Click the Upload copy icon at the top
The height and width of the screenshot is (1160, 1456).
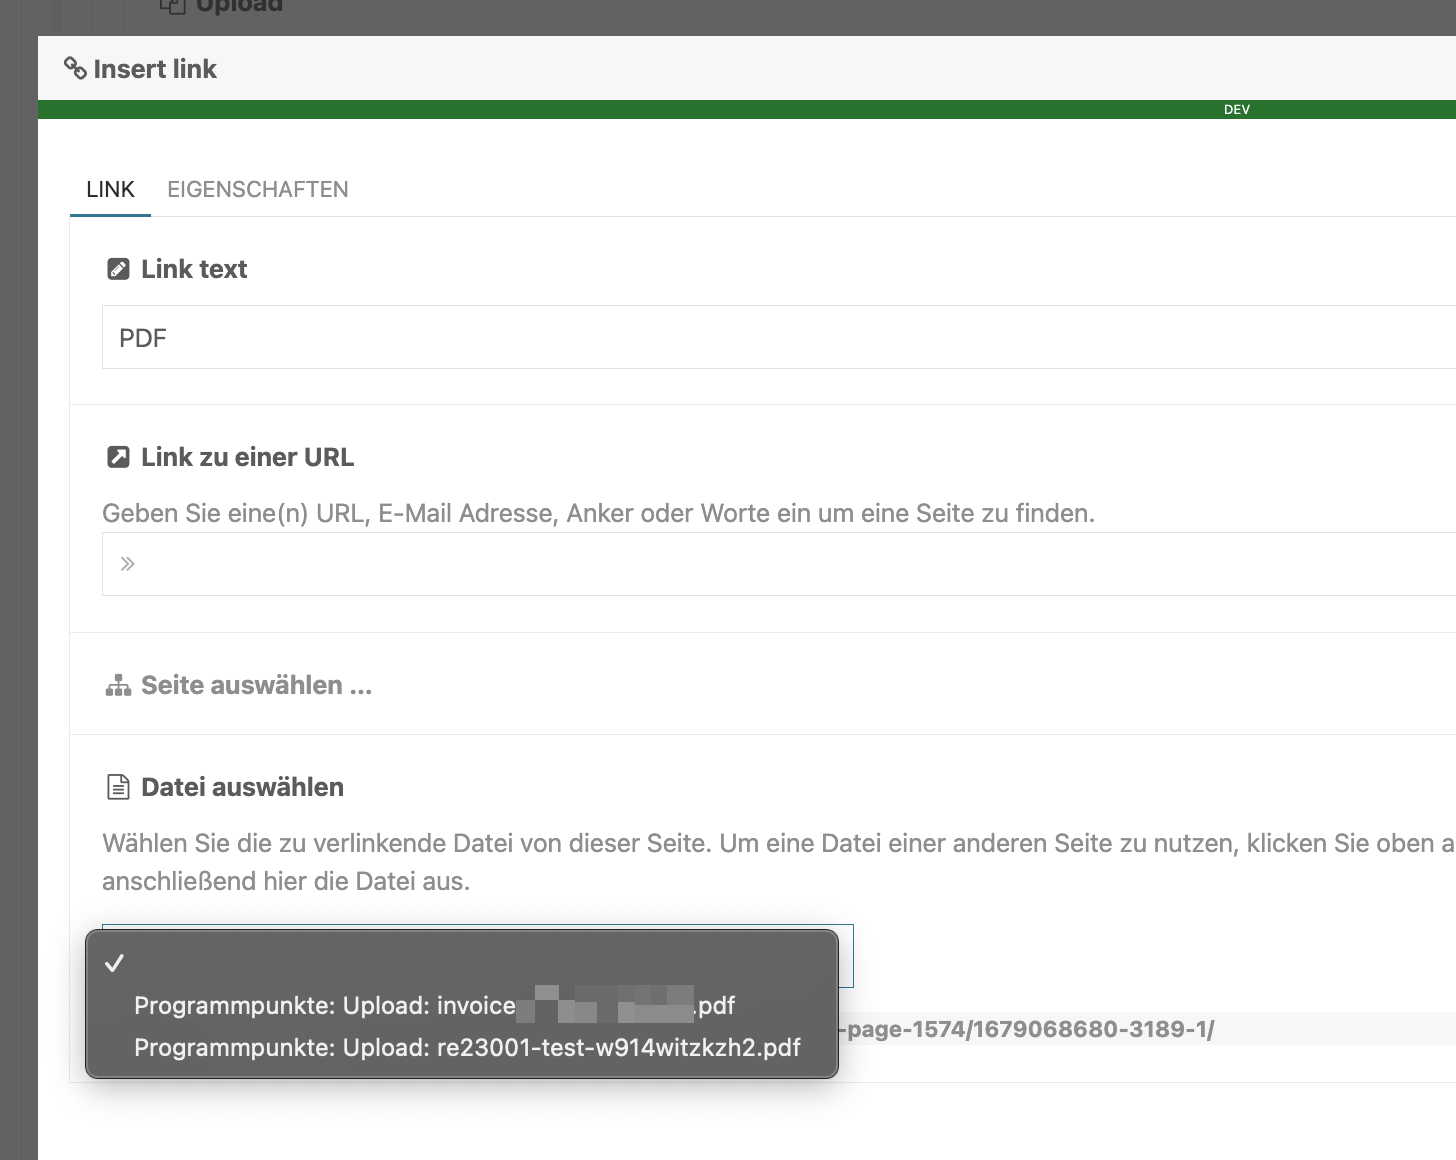pos(172,6)
